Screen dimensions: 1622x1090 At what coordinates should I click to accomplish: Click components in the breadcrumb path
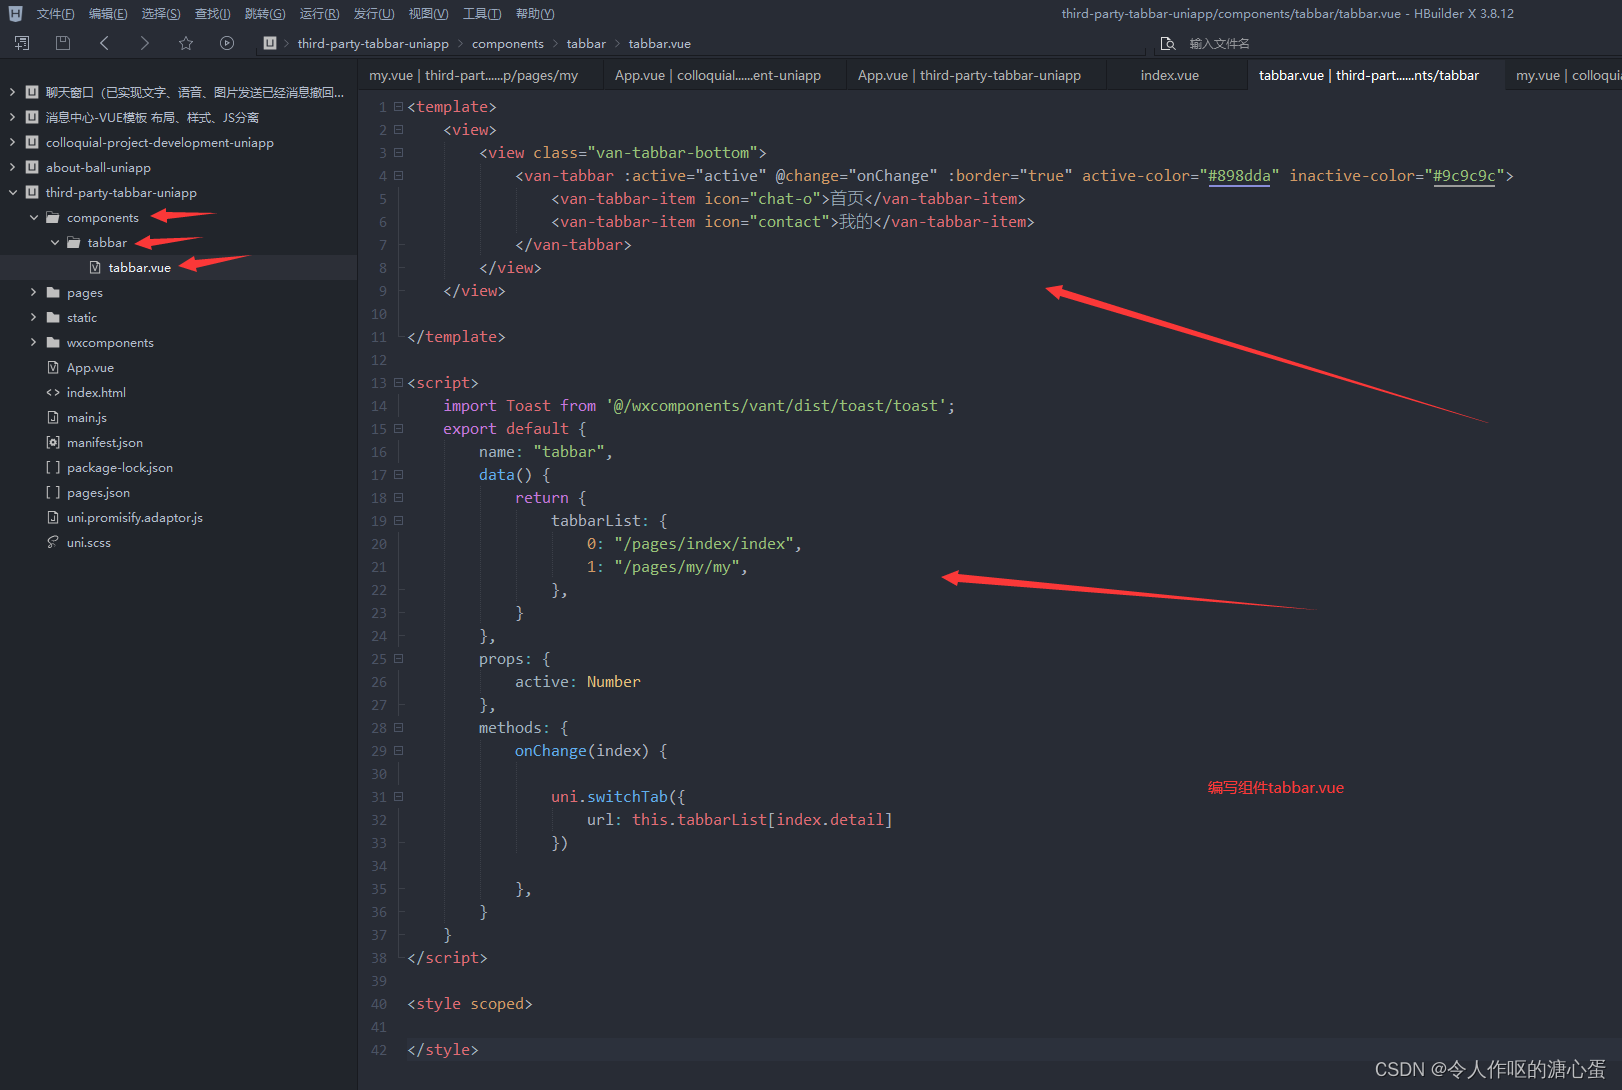point(508,43)
